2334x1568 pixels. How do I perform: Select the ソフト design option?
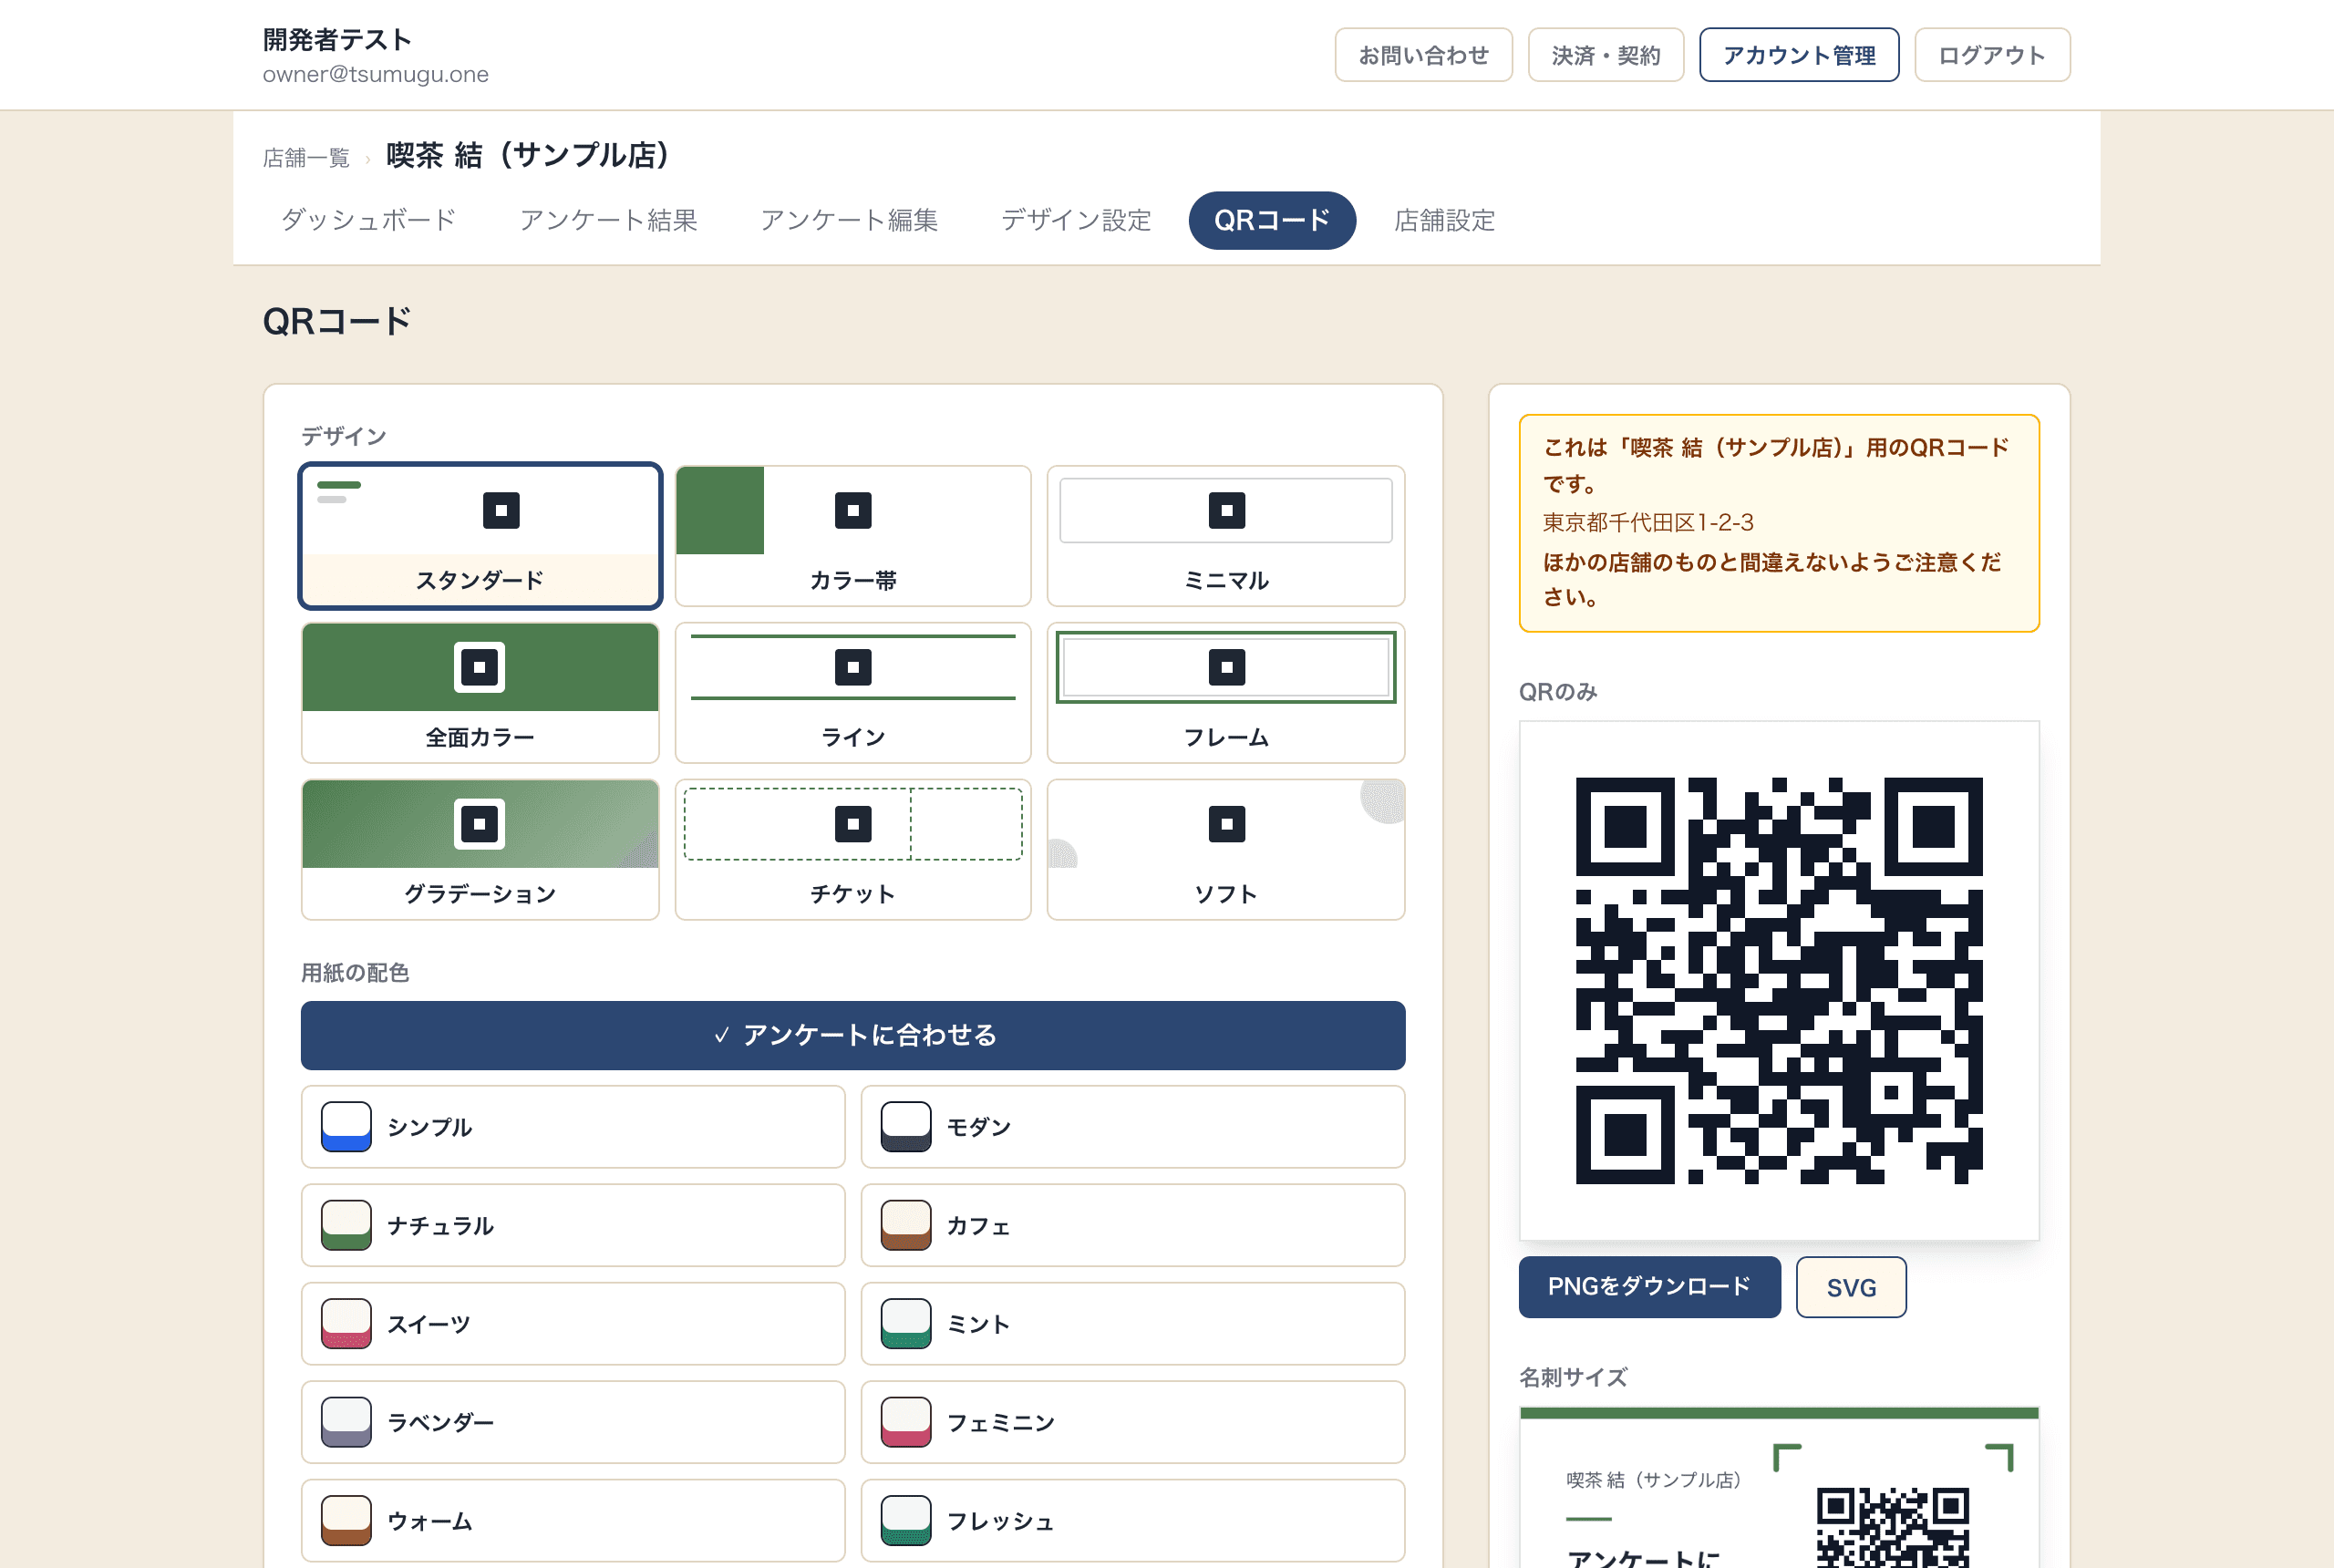1226,849
